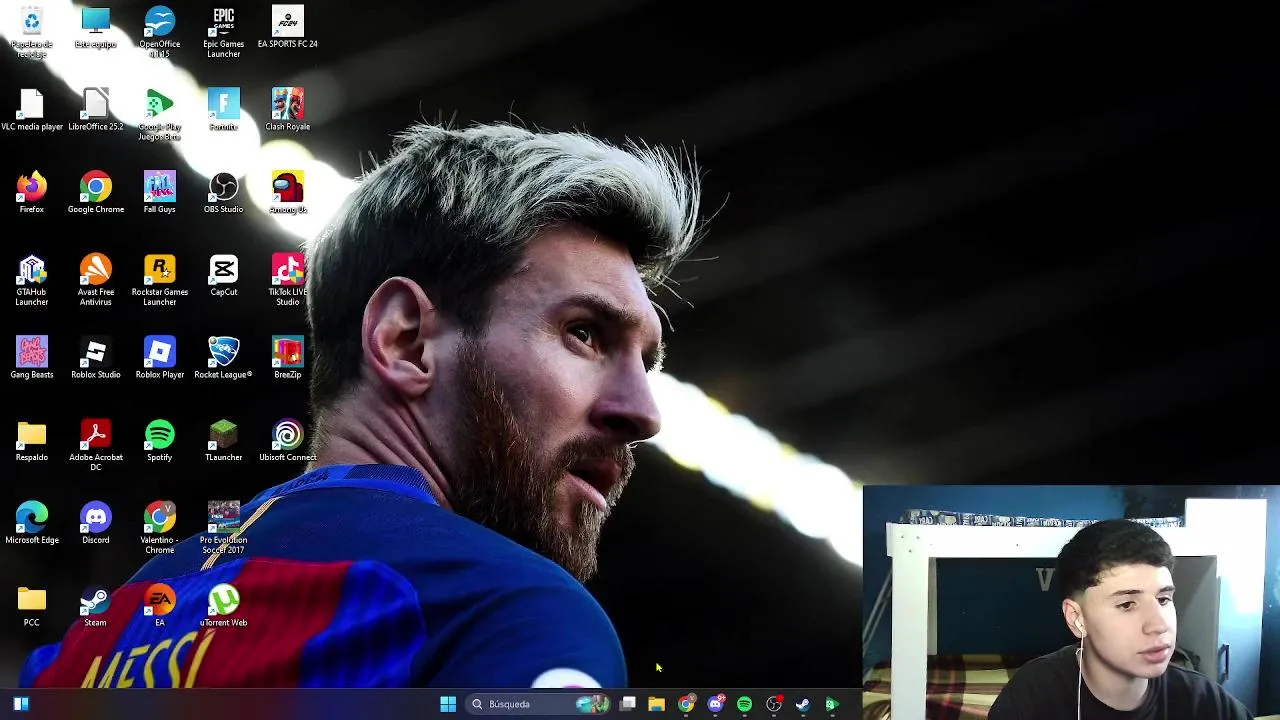Launch TikTok LIVE Studio

coord(288,280)
